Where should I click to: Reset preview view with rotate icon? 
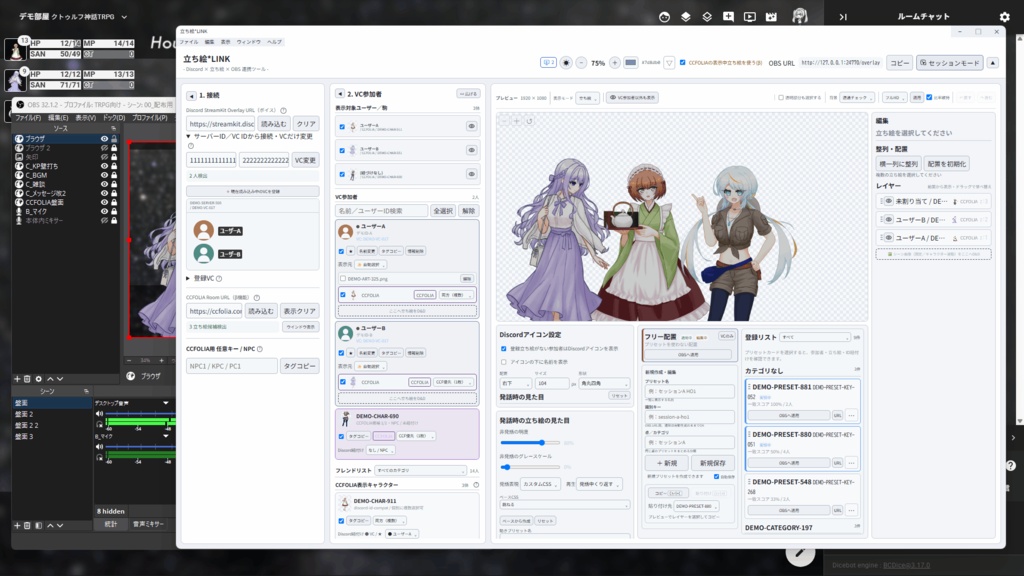529,121
